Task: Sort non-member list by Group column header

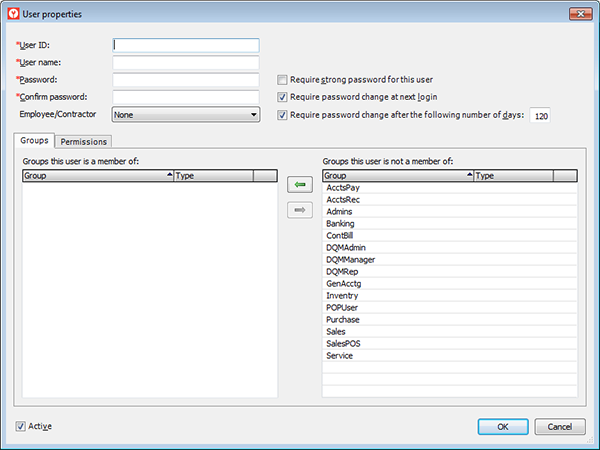Action: click(x=397, y=176)
